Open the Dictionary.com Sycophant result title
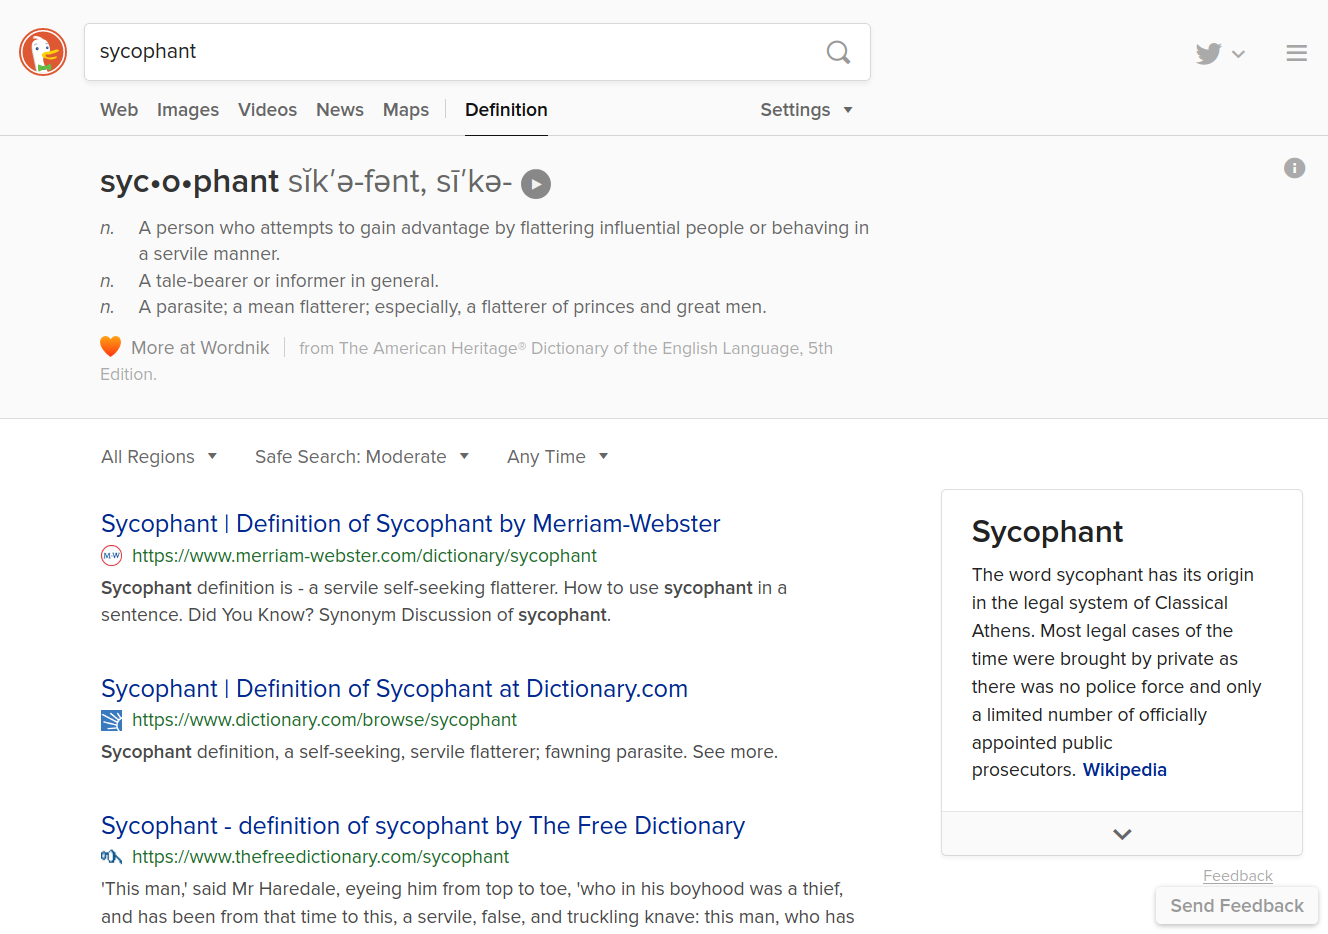The width and height of the screenshot is (1328, 934). tap(394, 689)
